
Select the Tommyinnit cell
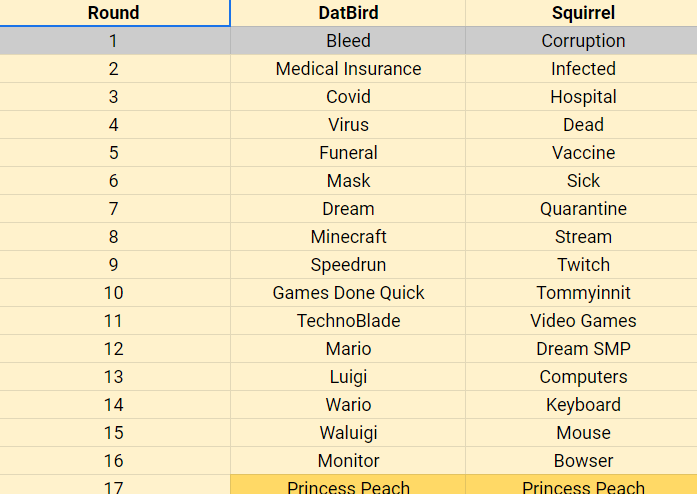581,293
